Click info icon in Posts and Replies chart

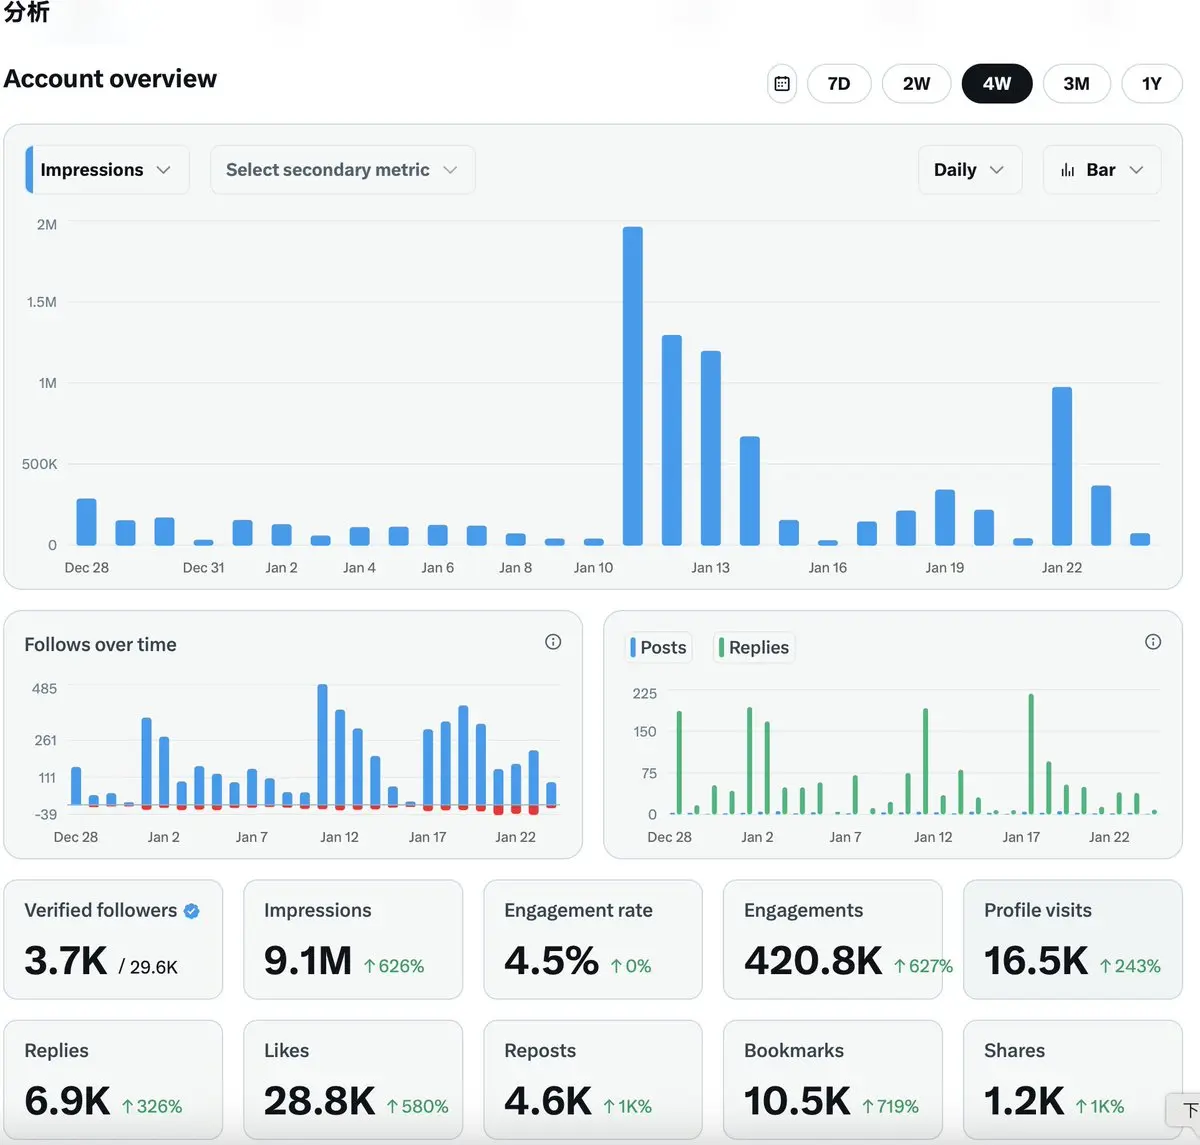[1153, 642]
